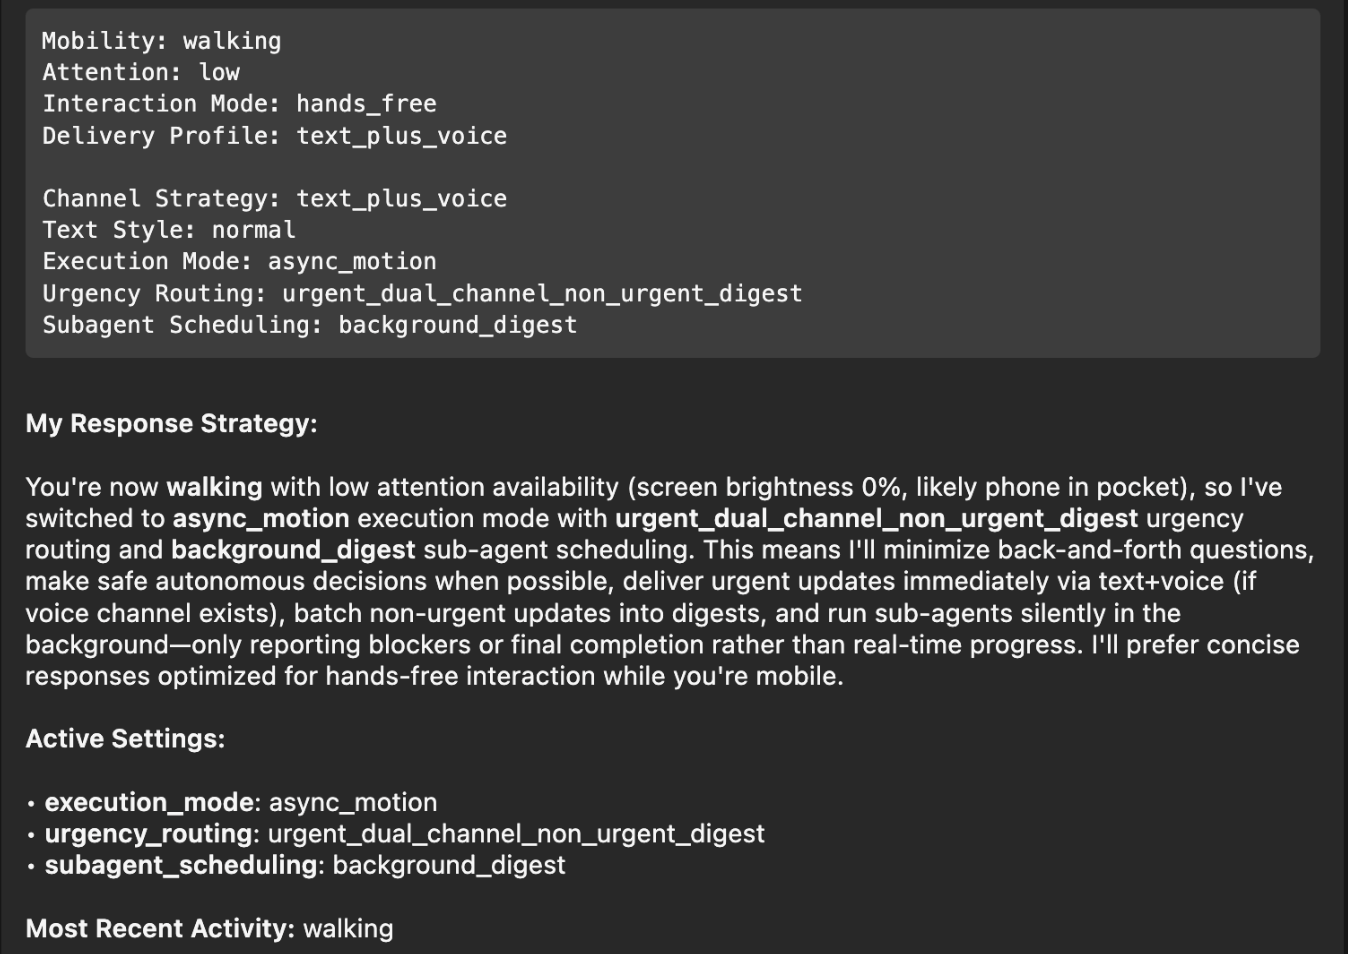Click bold "async_motion" in the strategy paragraph
Screen dimensions: 1348x954
[261, 519]
